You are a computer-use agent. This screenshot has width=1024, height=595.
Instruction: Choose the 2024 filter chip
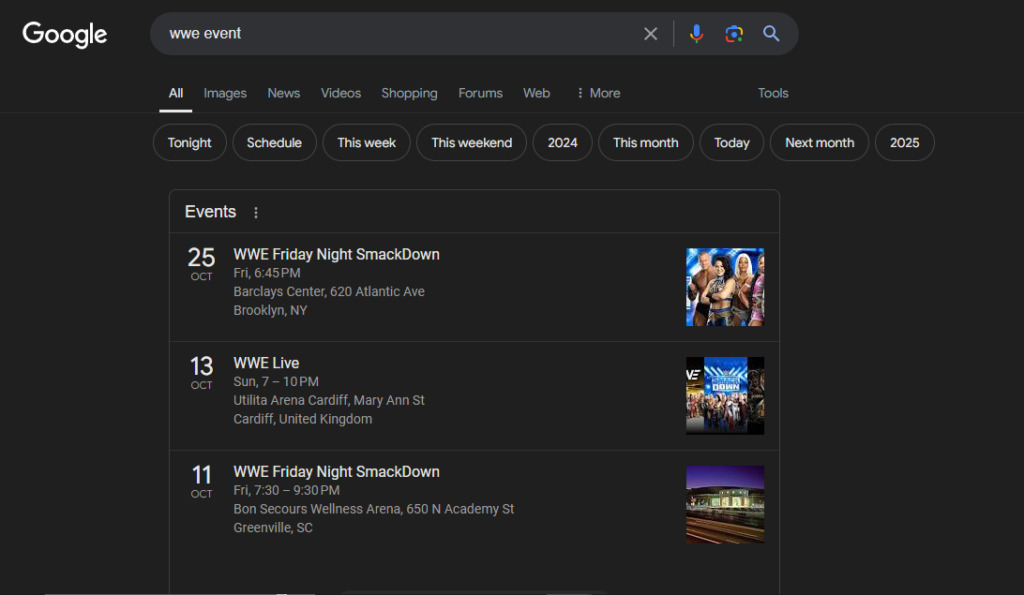click(x=562, y=142)
